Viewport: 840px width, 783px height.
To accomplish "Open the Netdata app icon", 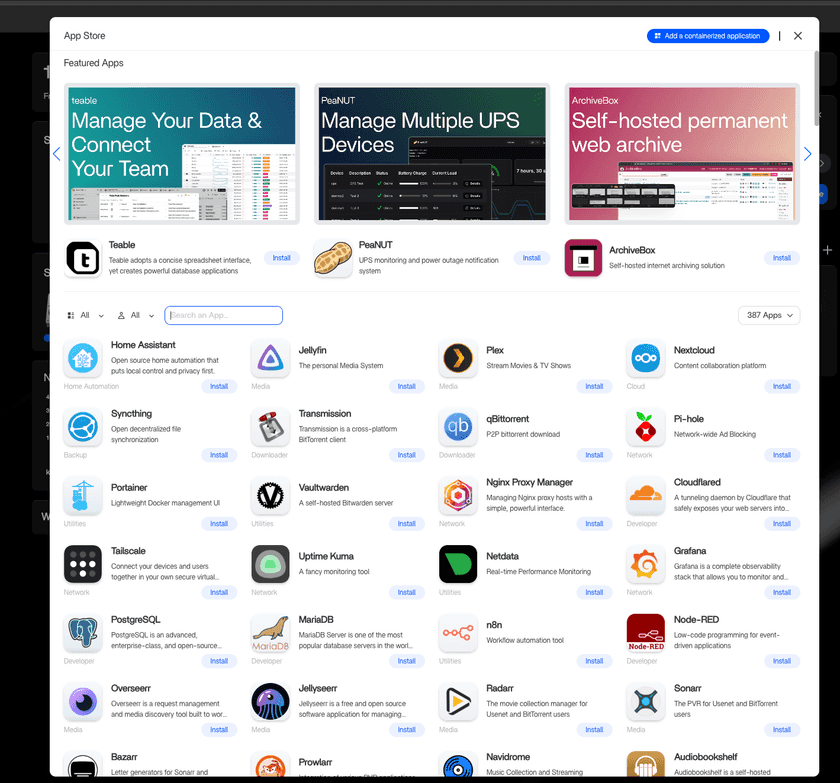I will tap(458, 564).
